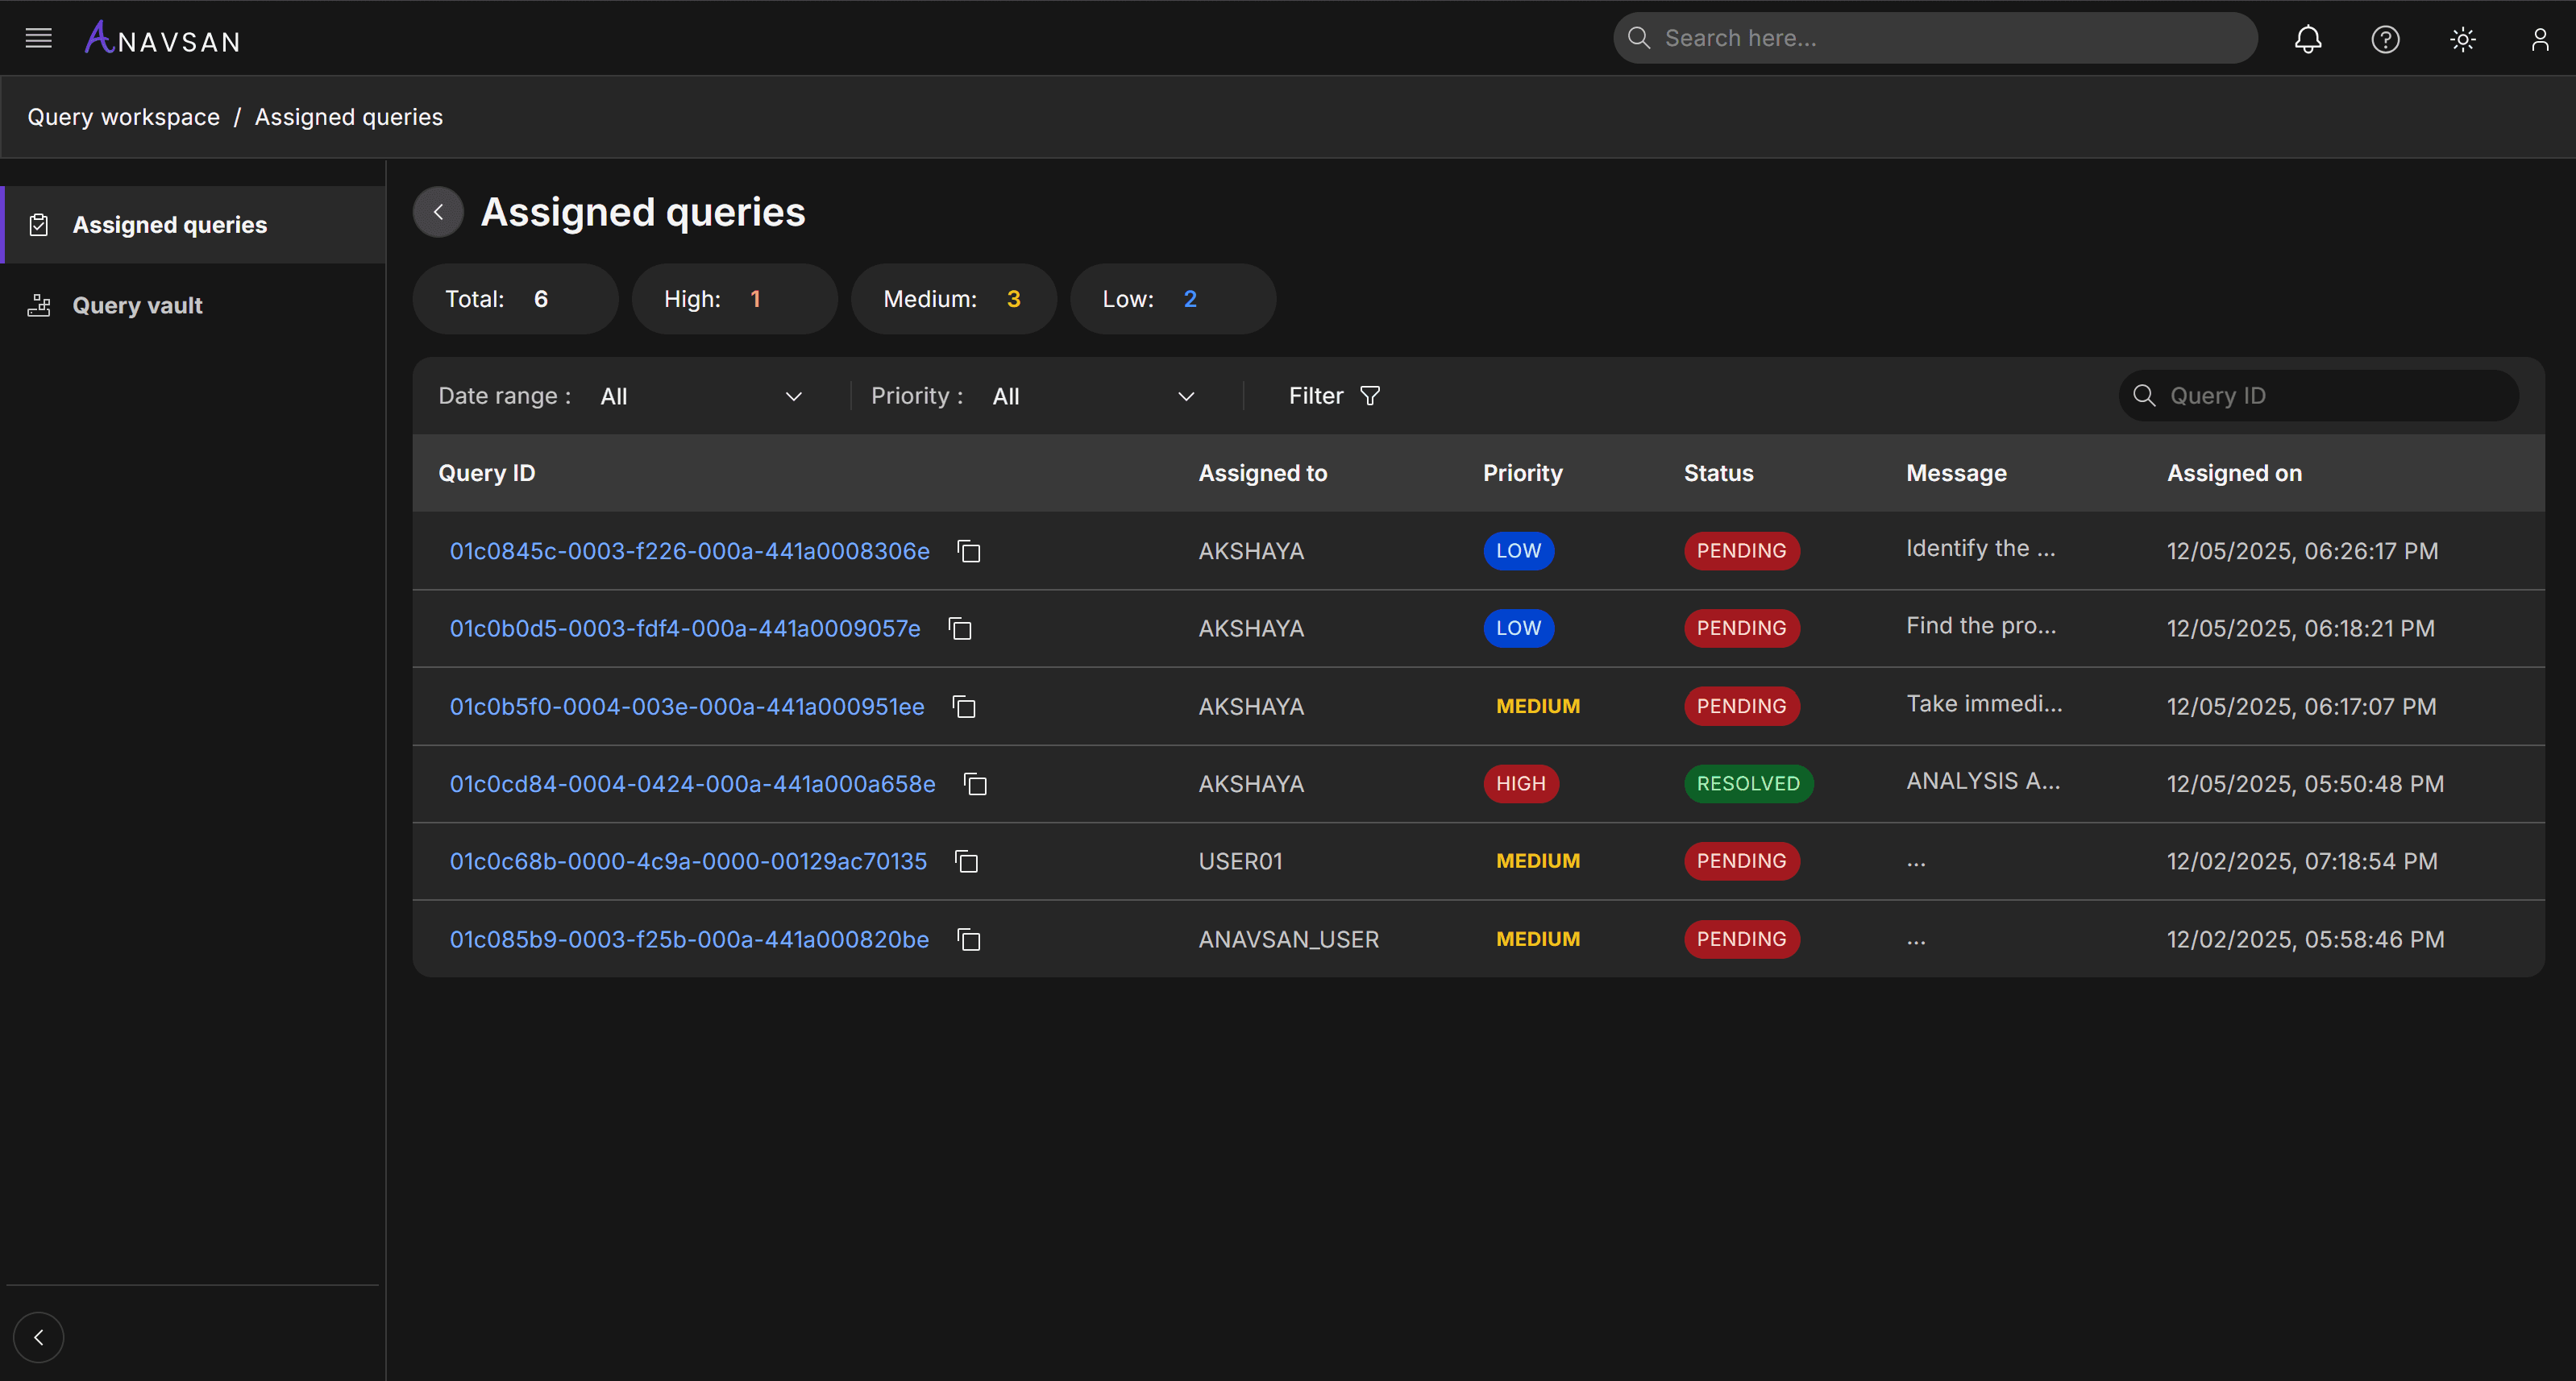Copy query ID ending in a658e

coord(975,784)
